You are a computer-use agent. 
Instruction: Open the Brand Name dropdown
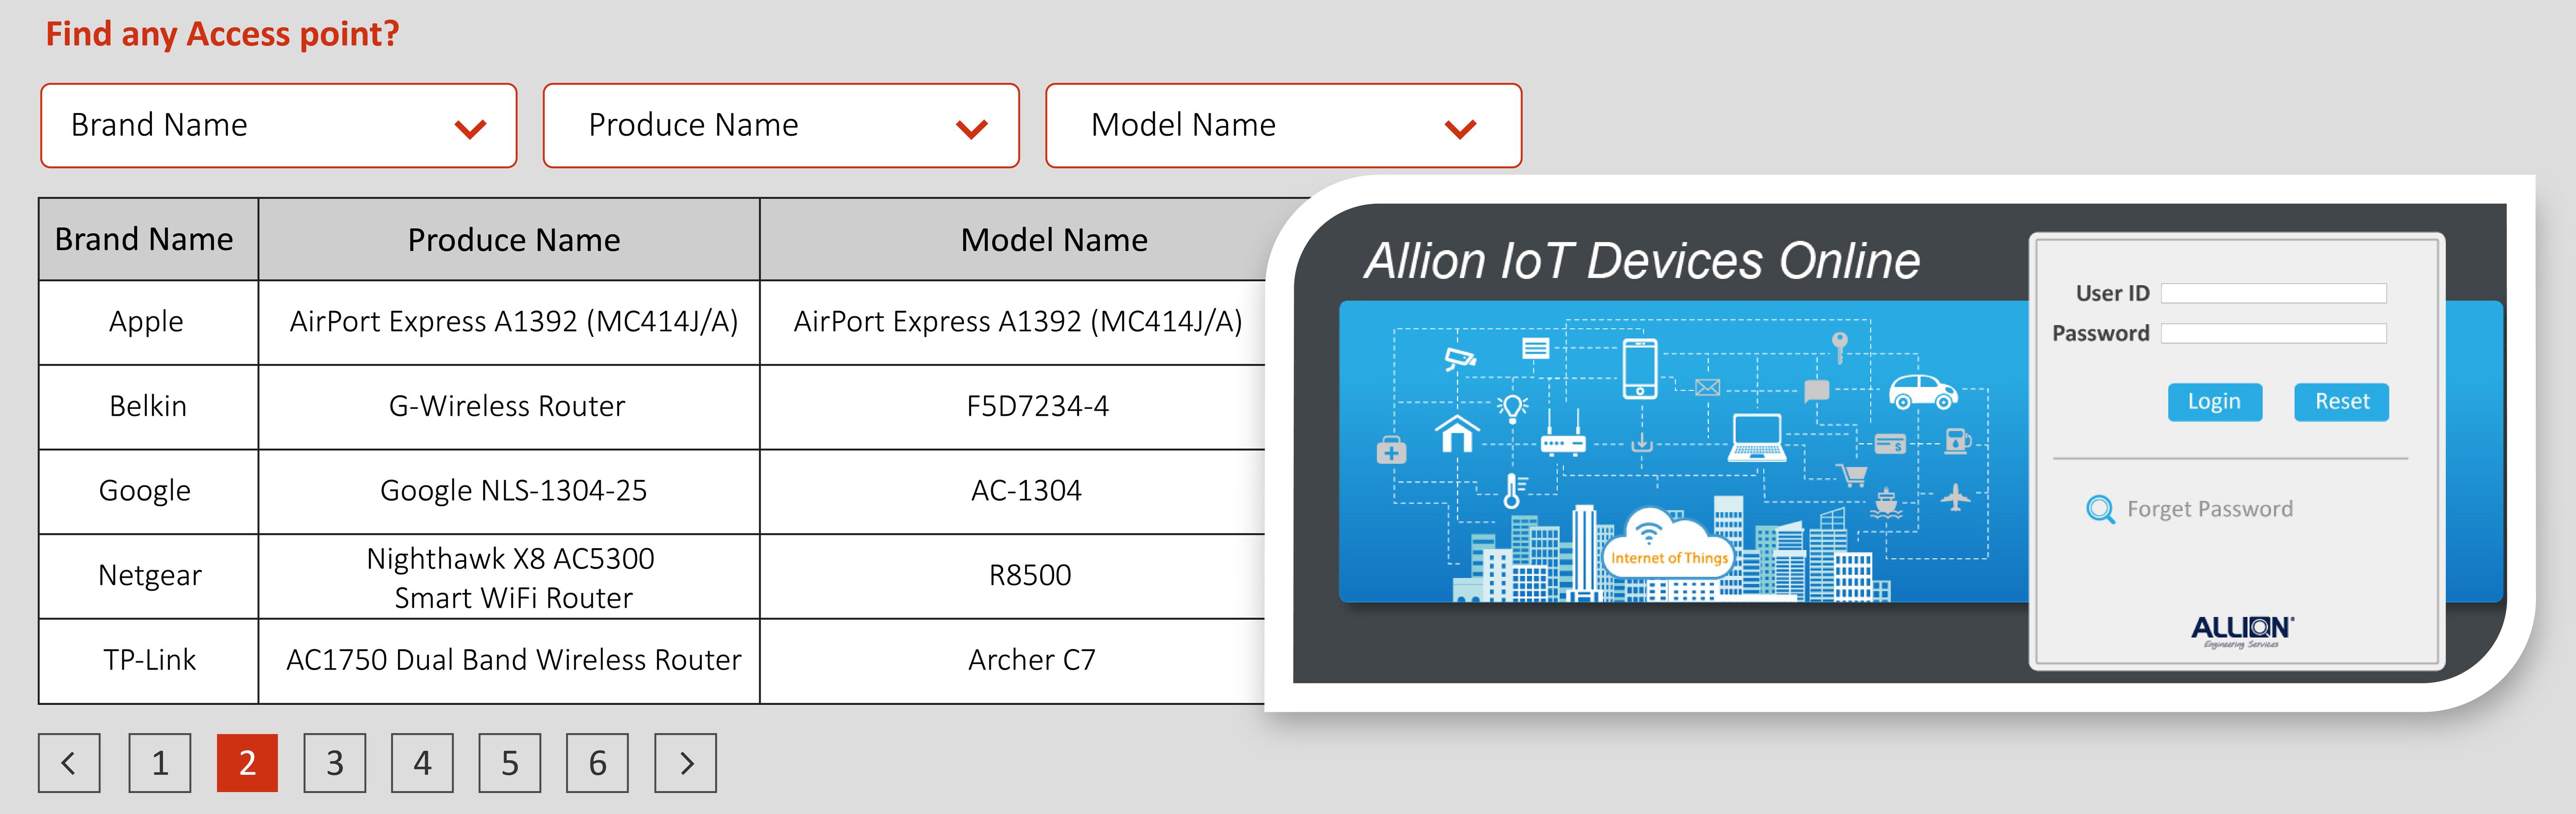pos(278,126)
